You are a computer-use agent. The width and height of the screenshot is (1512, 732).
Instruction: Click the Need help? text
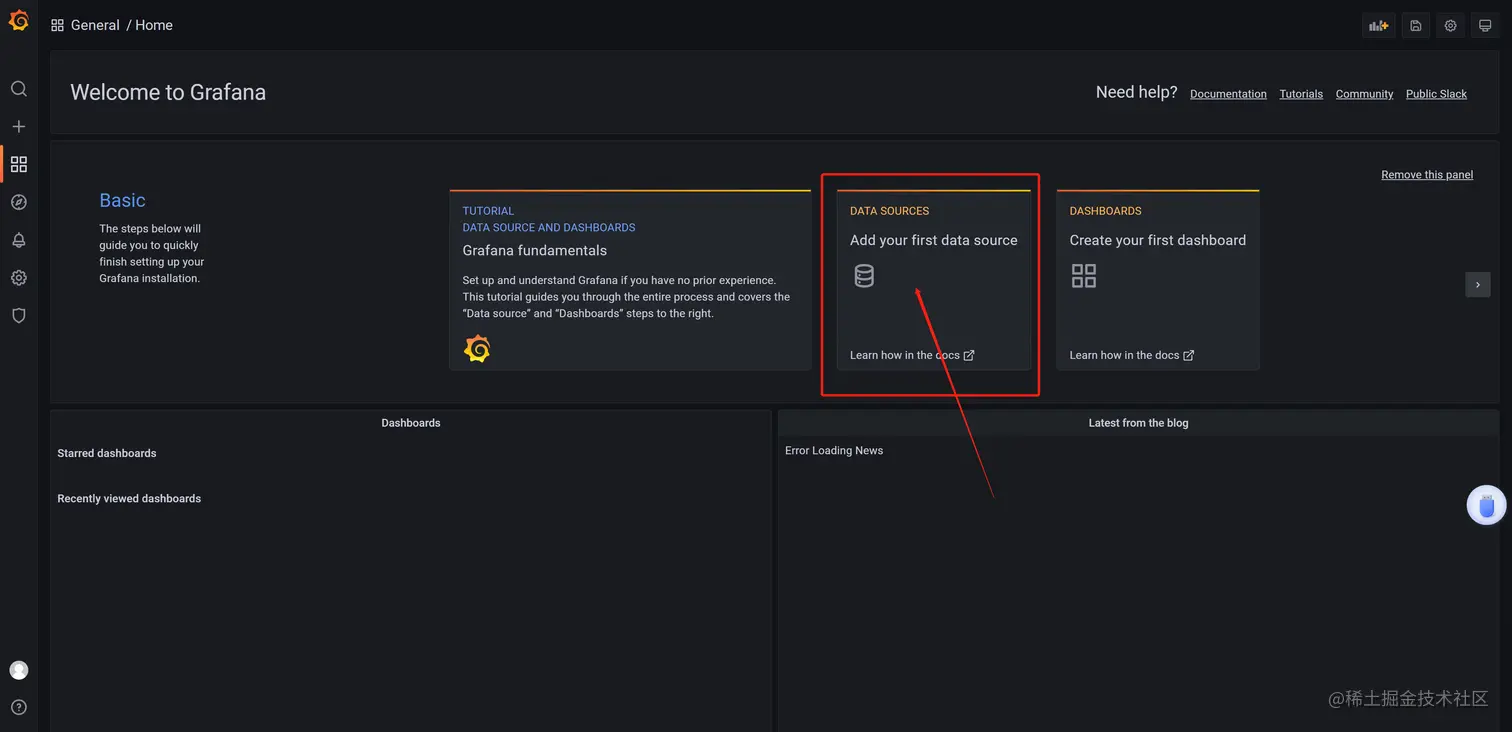point(1137,92)
